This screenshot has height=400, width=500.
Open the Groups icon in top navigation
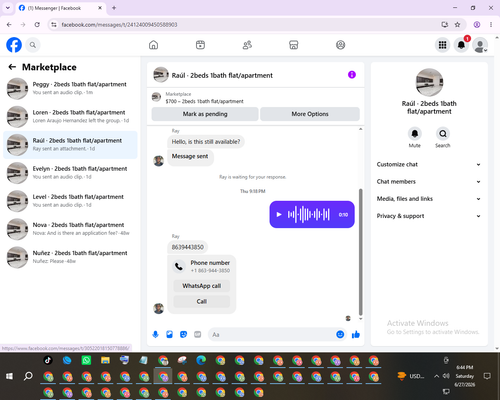coord(340,45)
